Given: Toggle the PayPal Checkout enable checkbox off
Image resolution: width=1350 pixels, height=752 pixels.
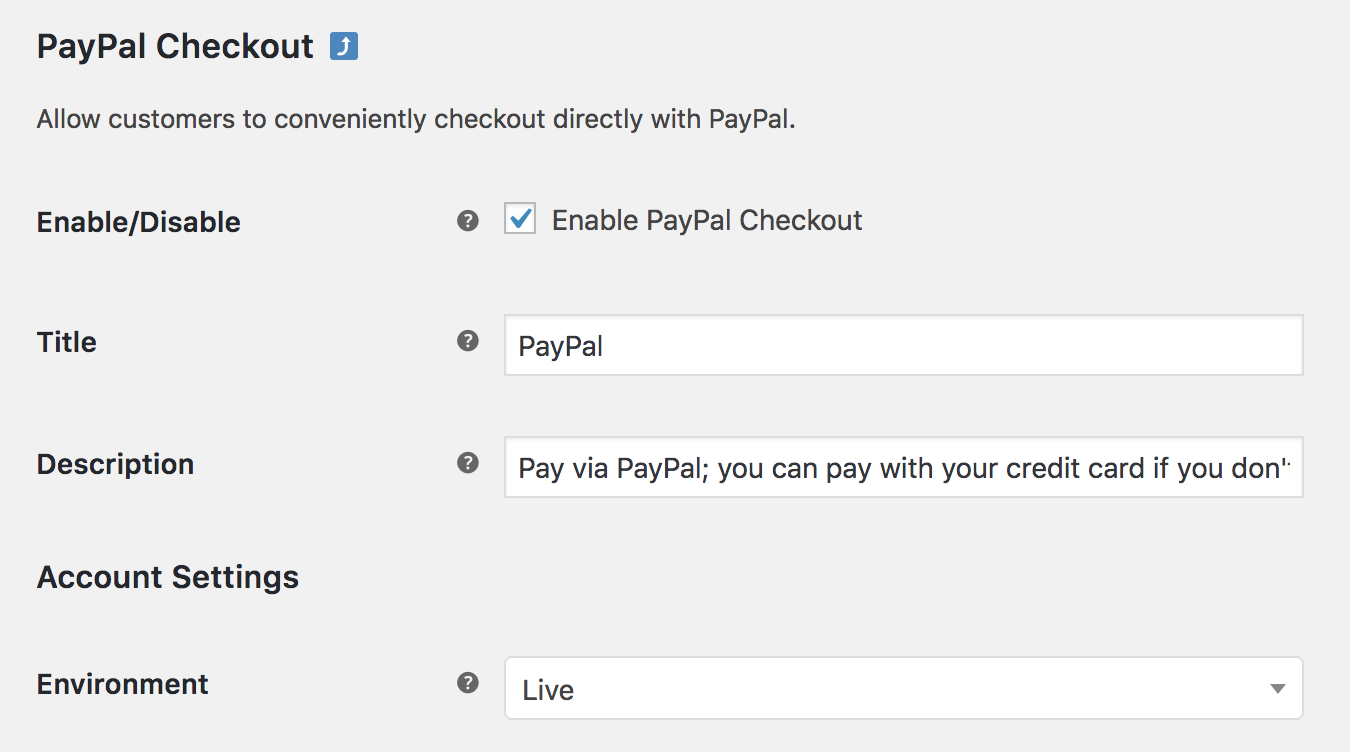Looking at the screenshot, I should pyautogui.click(x=519, y=219).
